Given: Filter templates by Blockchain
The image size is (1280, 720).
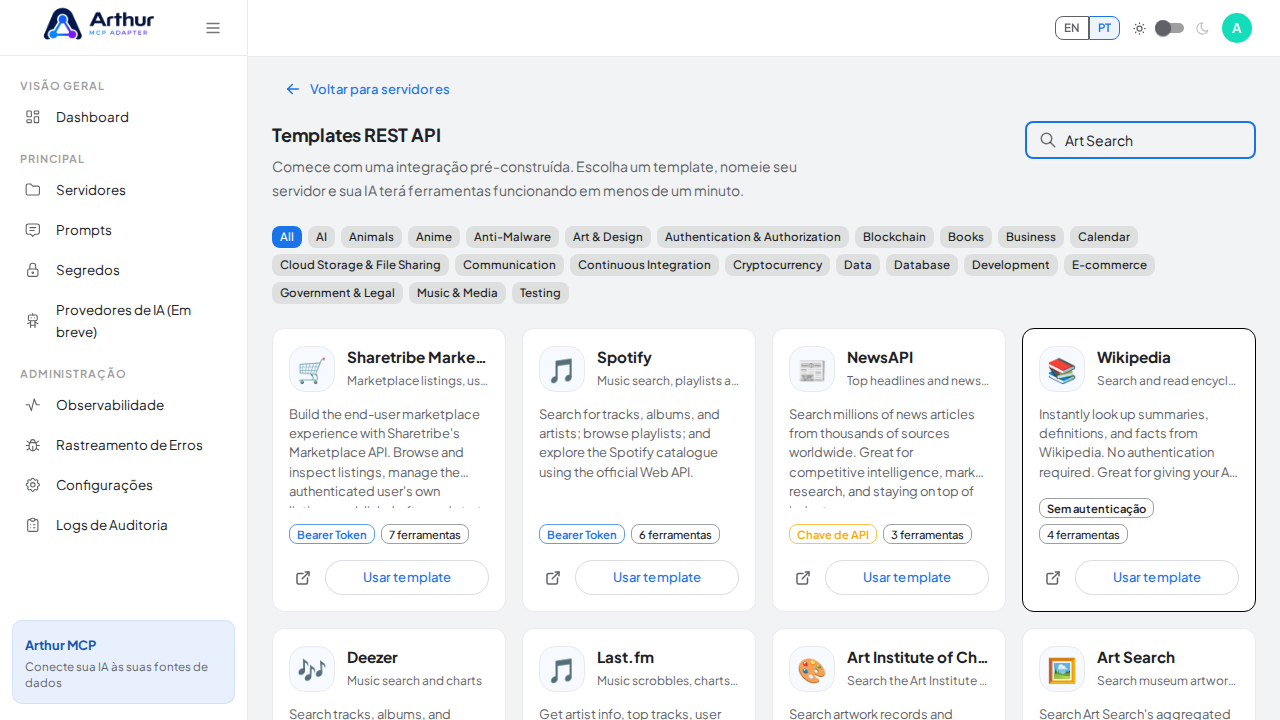Looking at the screenshot, I should (x=894, y=237).
